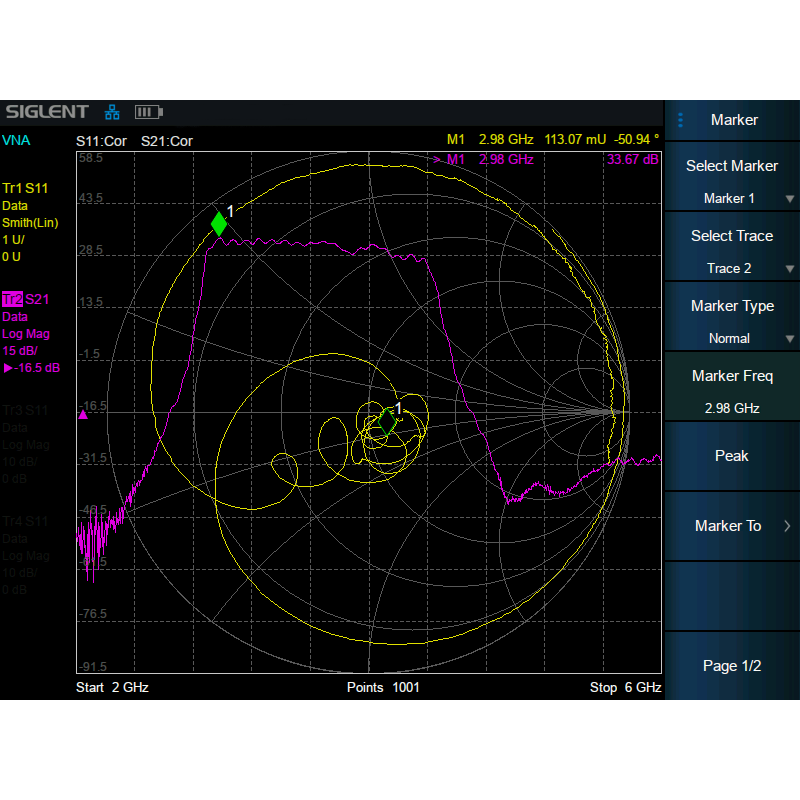Click the magenta reference level triangle

pos(83,414)
